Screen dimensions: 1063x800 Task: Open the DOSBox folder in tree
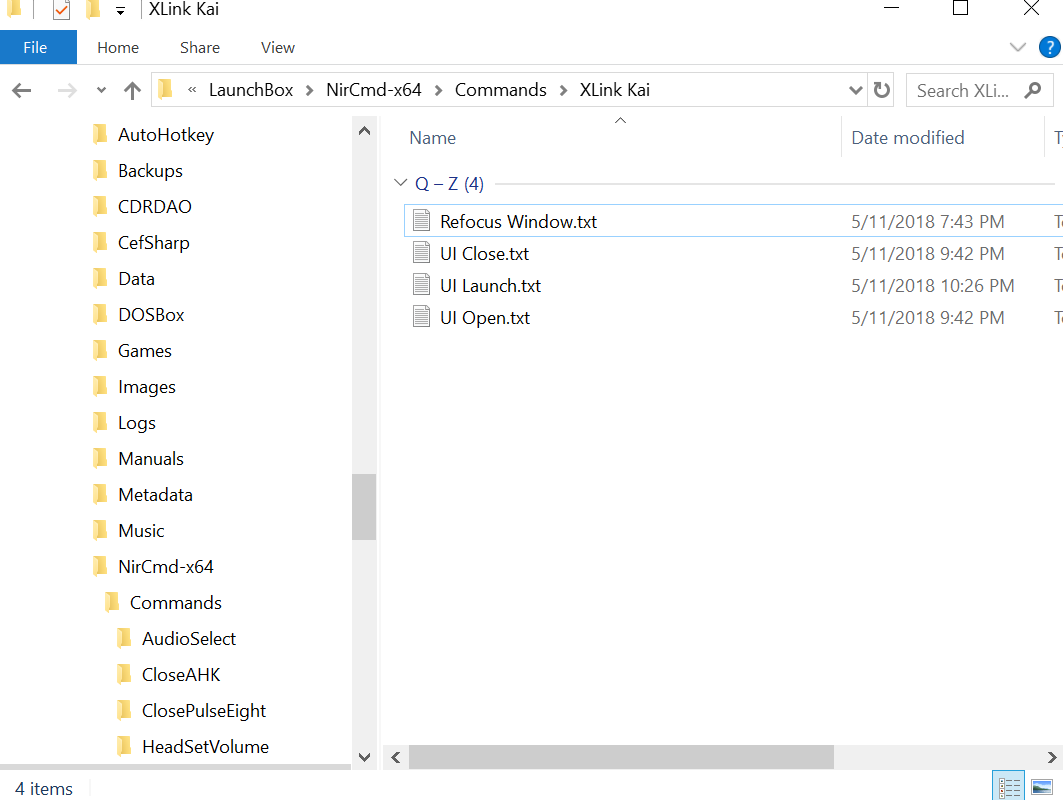pyautogui.click(x=151, y=314)
